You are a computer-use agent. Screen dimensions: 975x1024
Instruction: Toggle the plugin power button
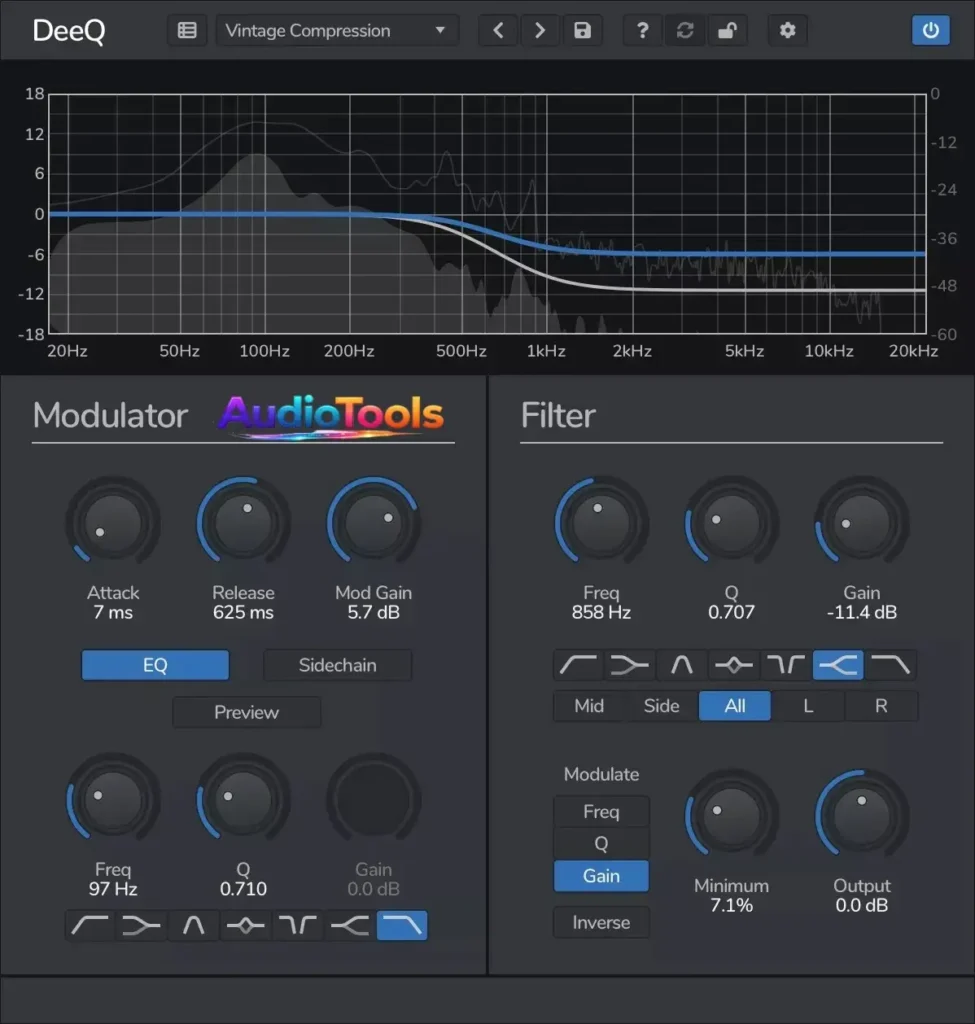(931, 30)
